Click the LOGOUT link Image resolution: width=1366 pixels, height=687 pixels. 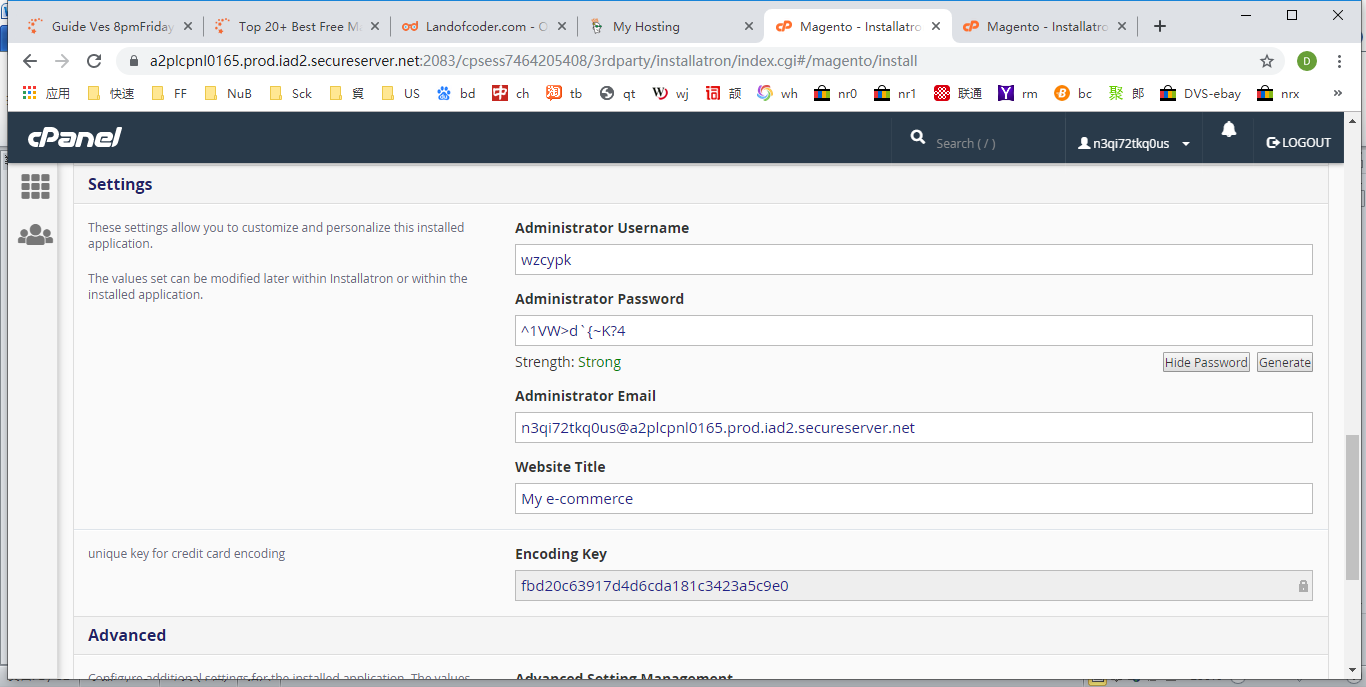1299,143
